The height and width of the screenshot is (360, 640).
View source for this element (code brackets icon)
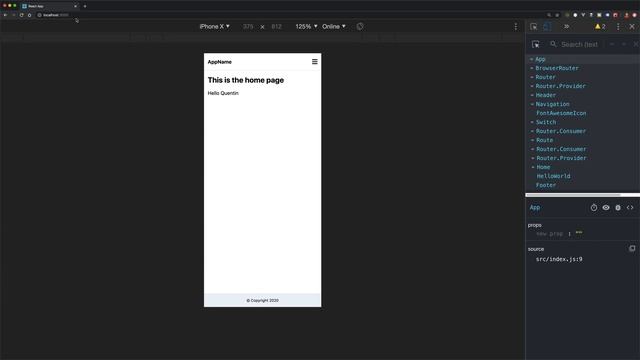(630, 208)
